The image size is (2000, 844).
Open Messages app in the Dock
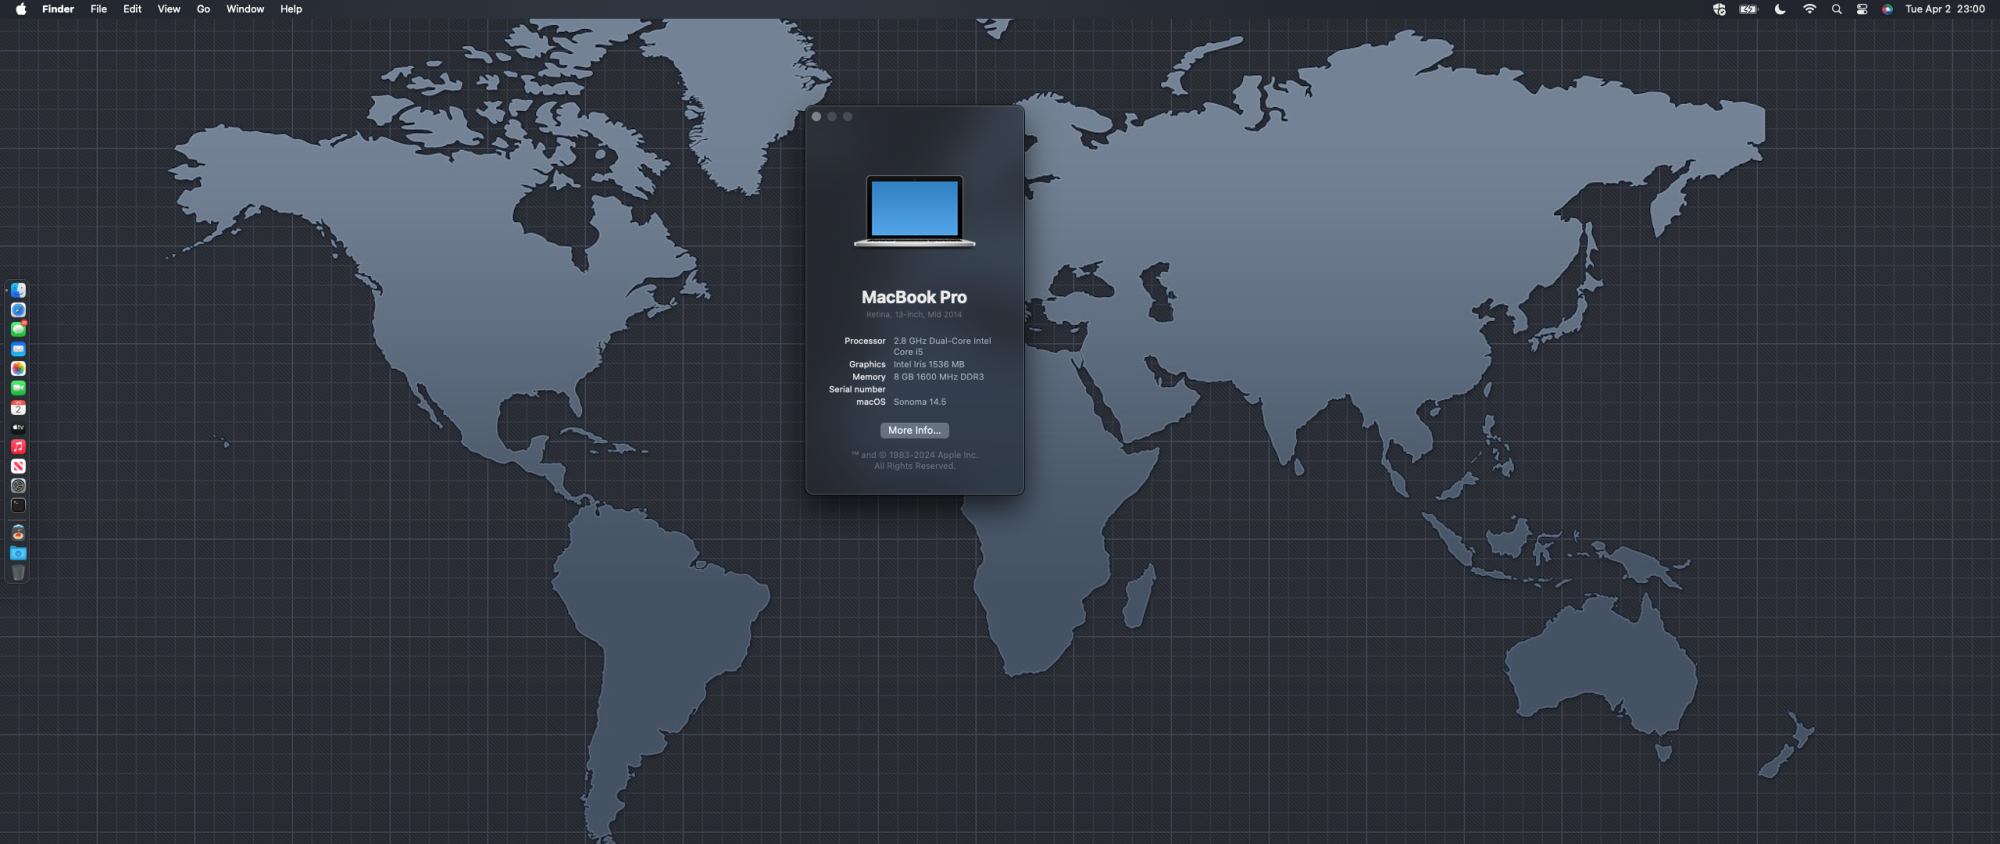tap(18, 329)
